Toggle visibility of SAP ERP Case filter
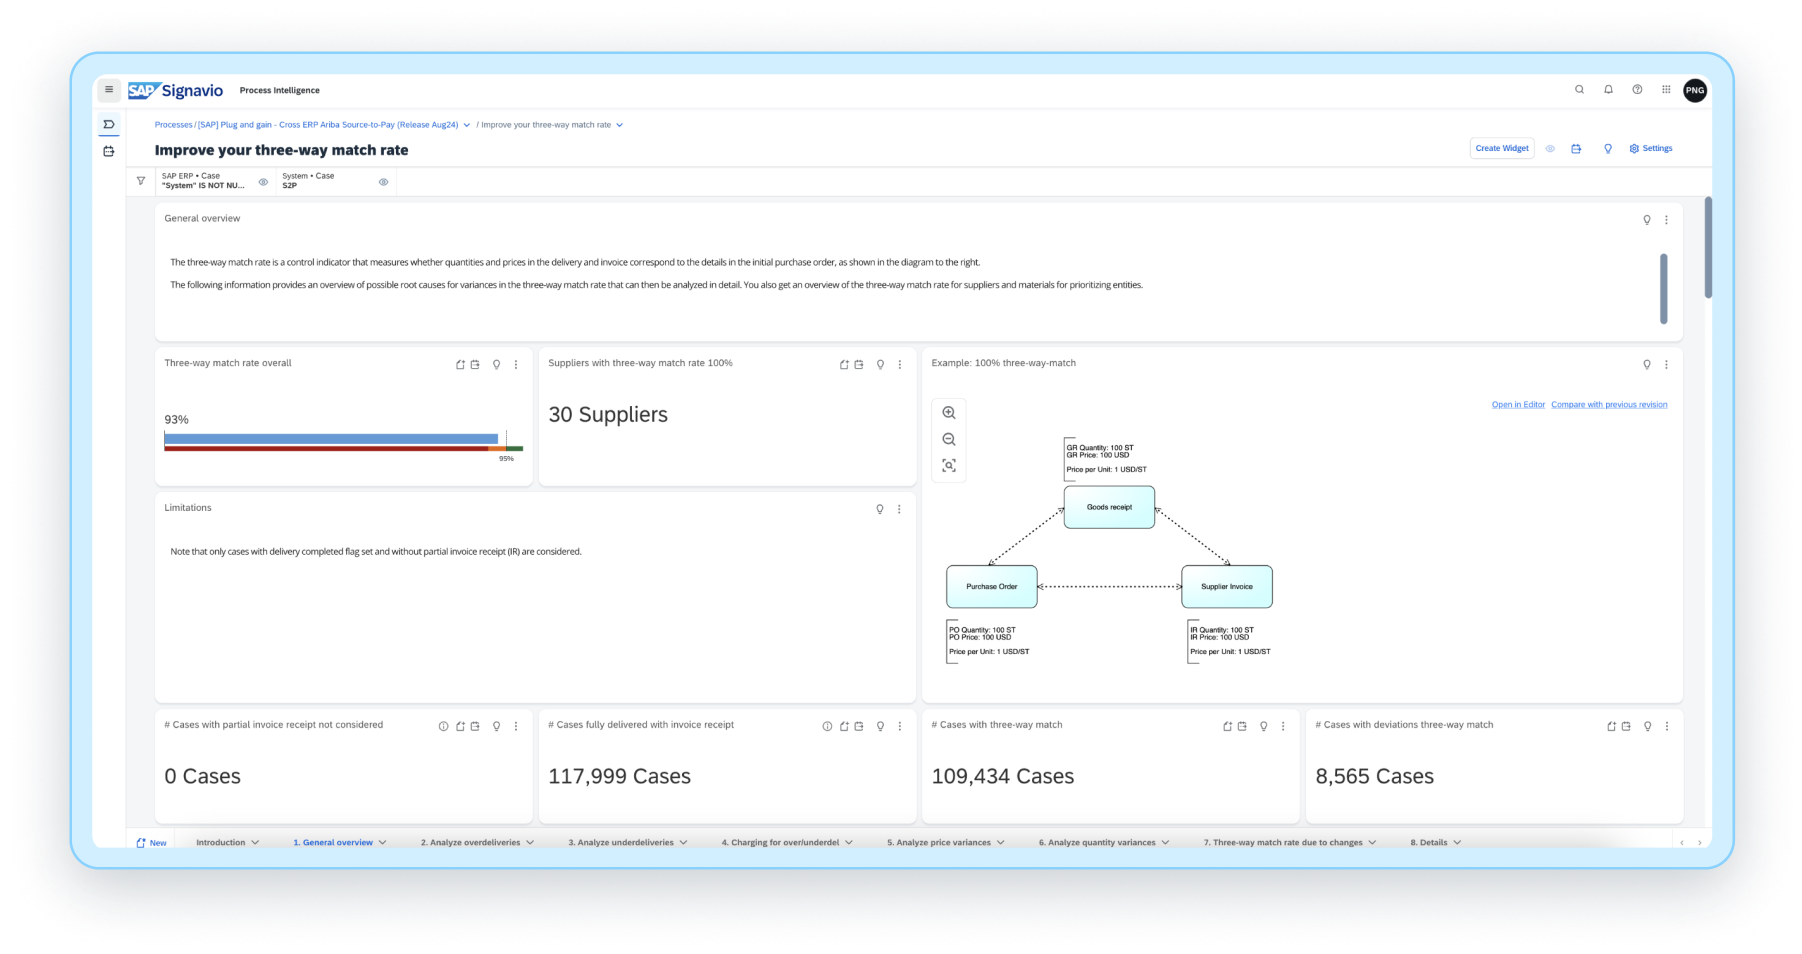 (x=263, y=182)
